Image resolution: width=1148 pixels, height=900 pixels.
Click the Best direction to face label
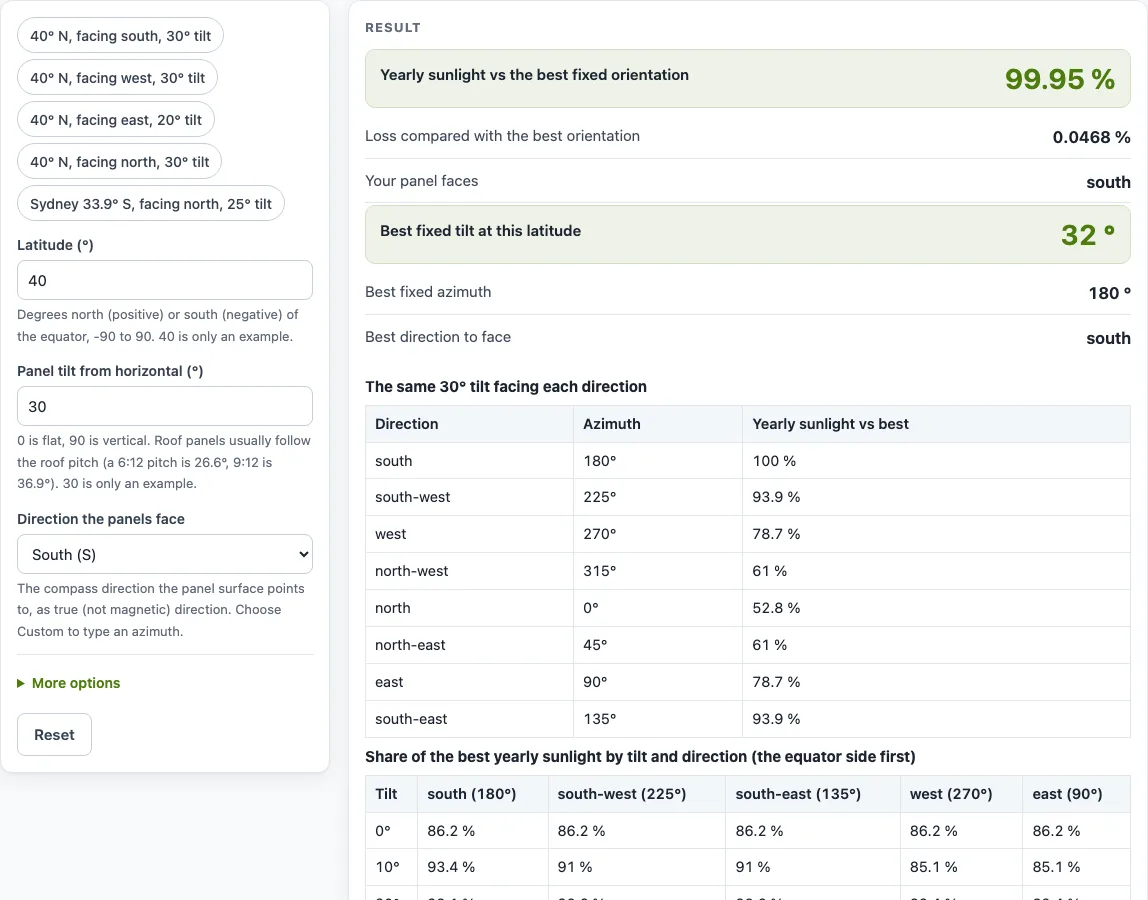coord(438,337)
